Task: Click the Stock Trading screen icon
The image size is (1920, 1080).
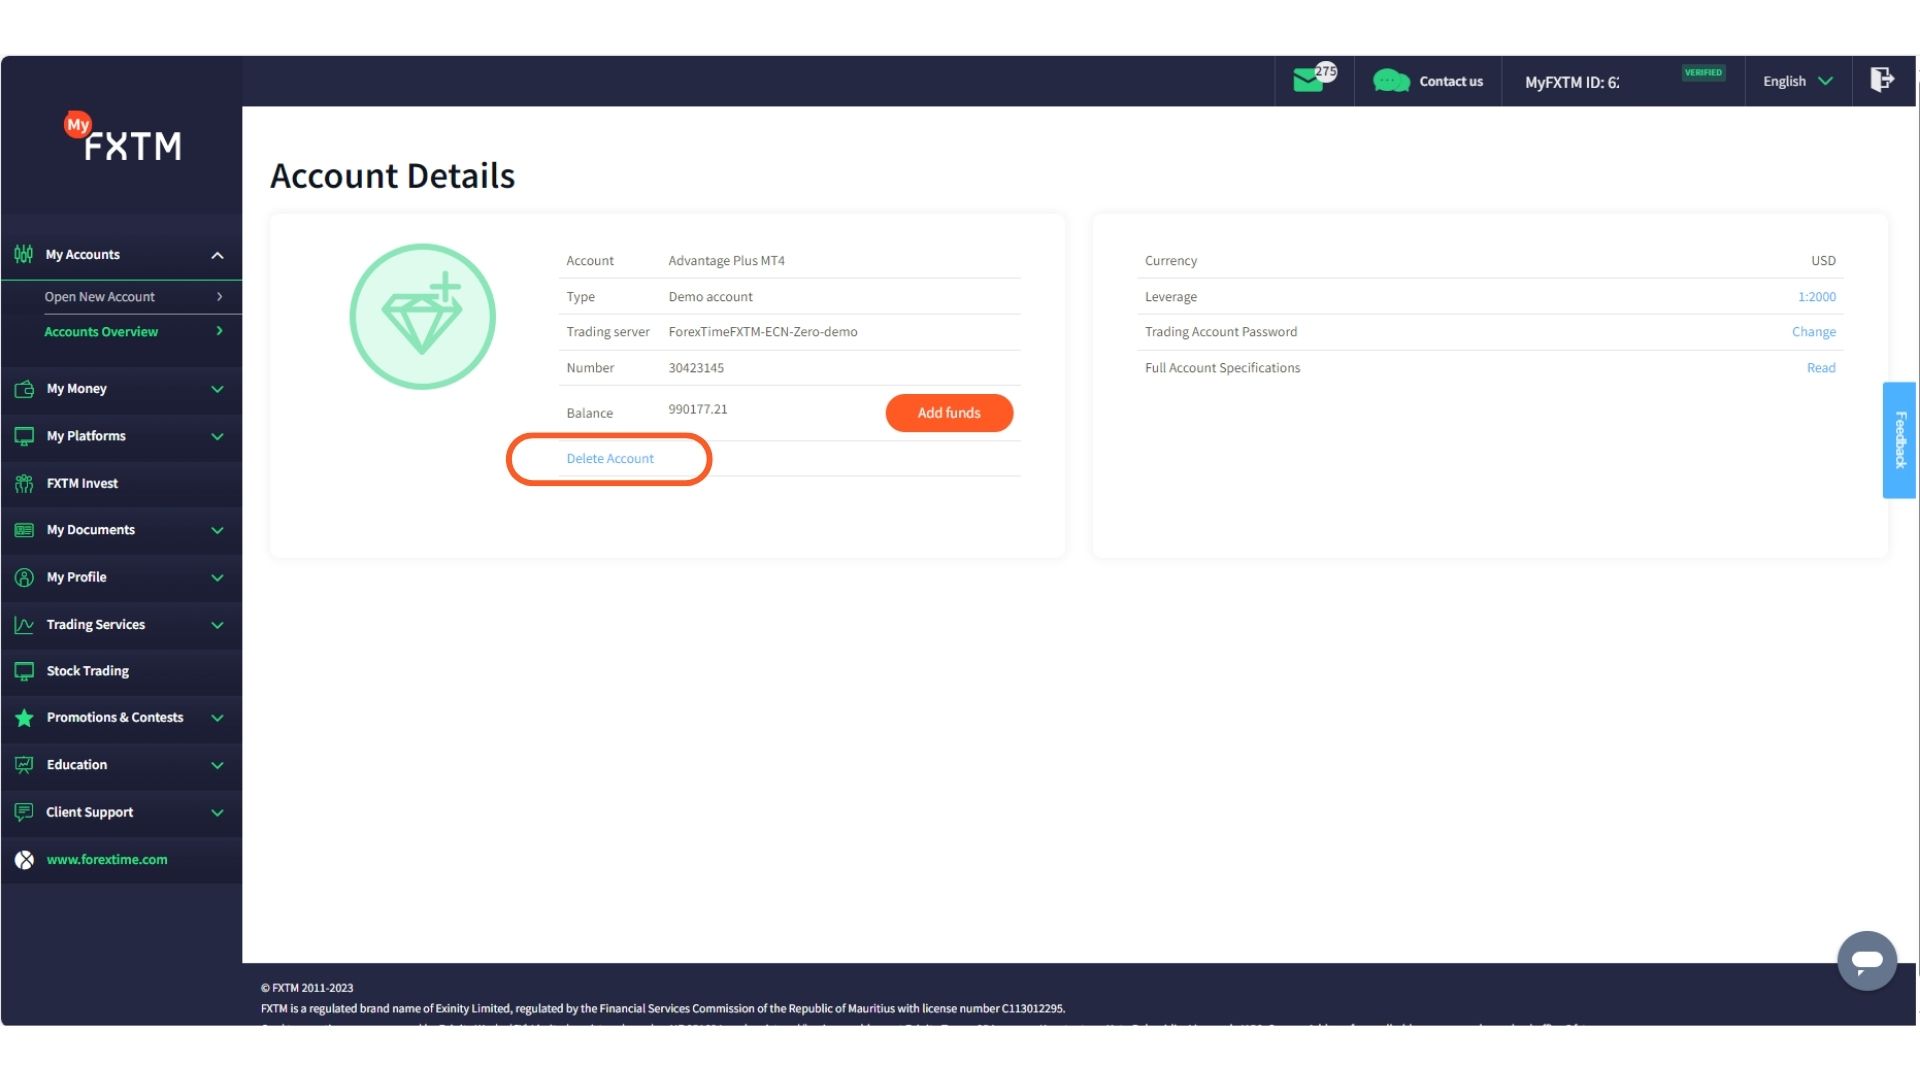Action: pos(24,672)
